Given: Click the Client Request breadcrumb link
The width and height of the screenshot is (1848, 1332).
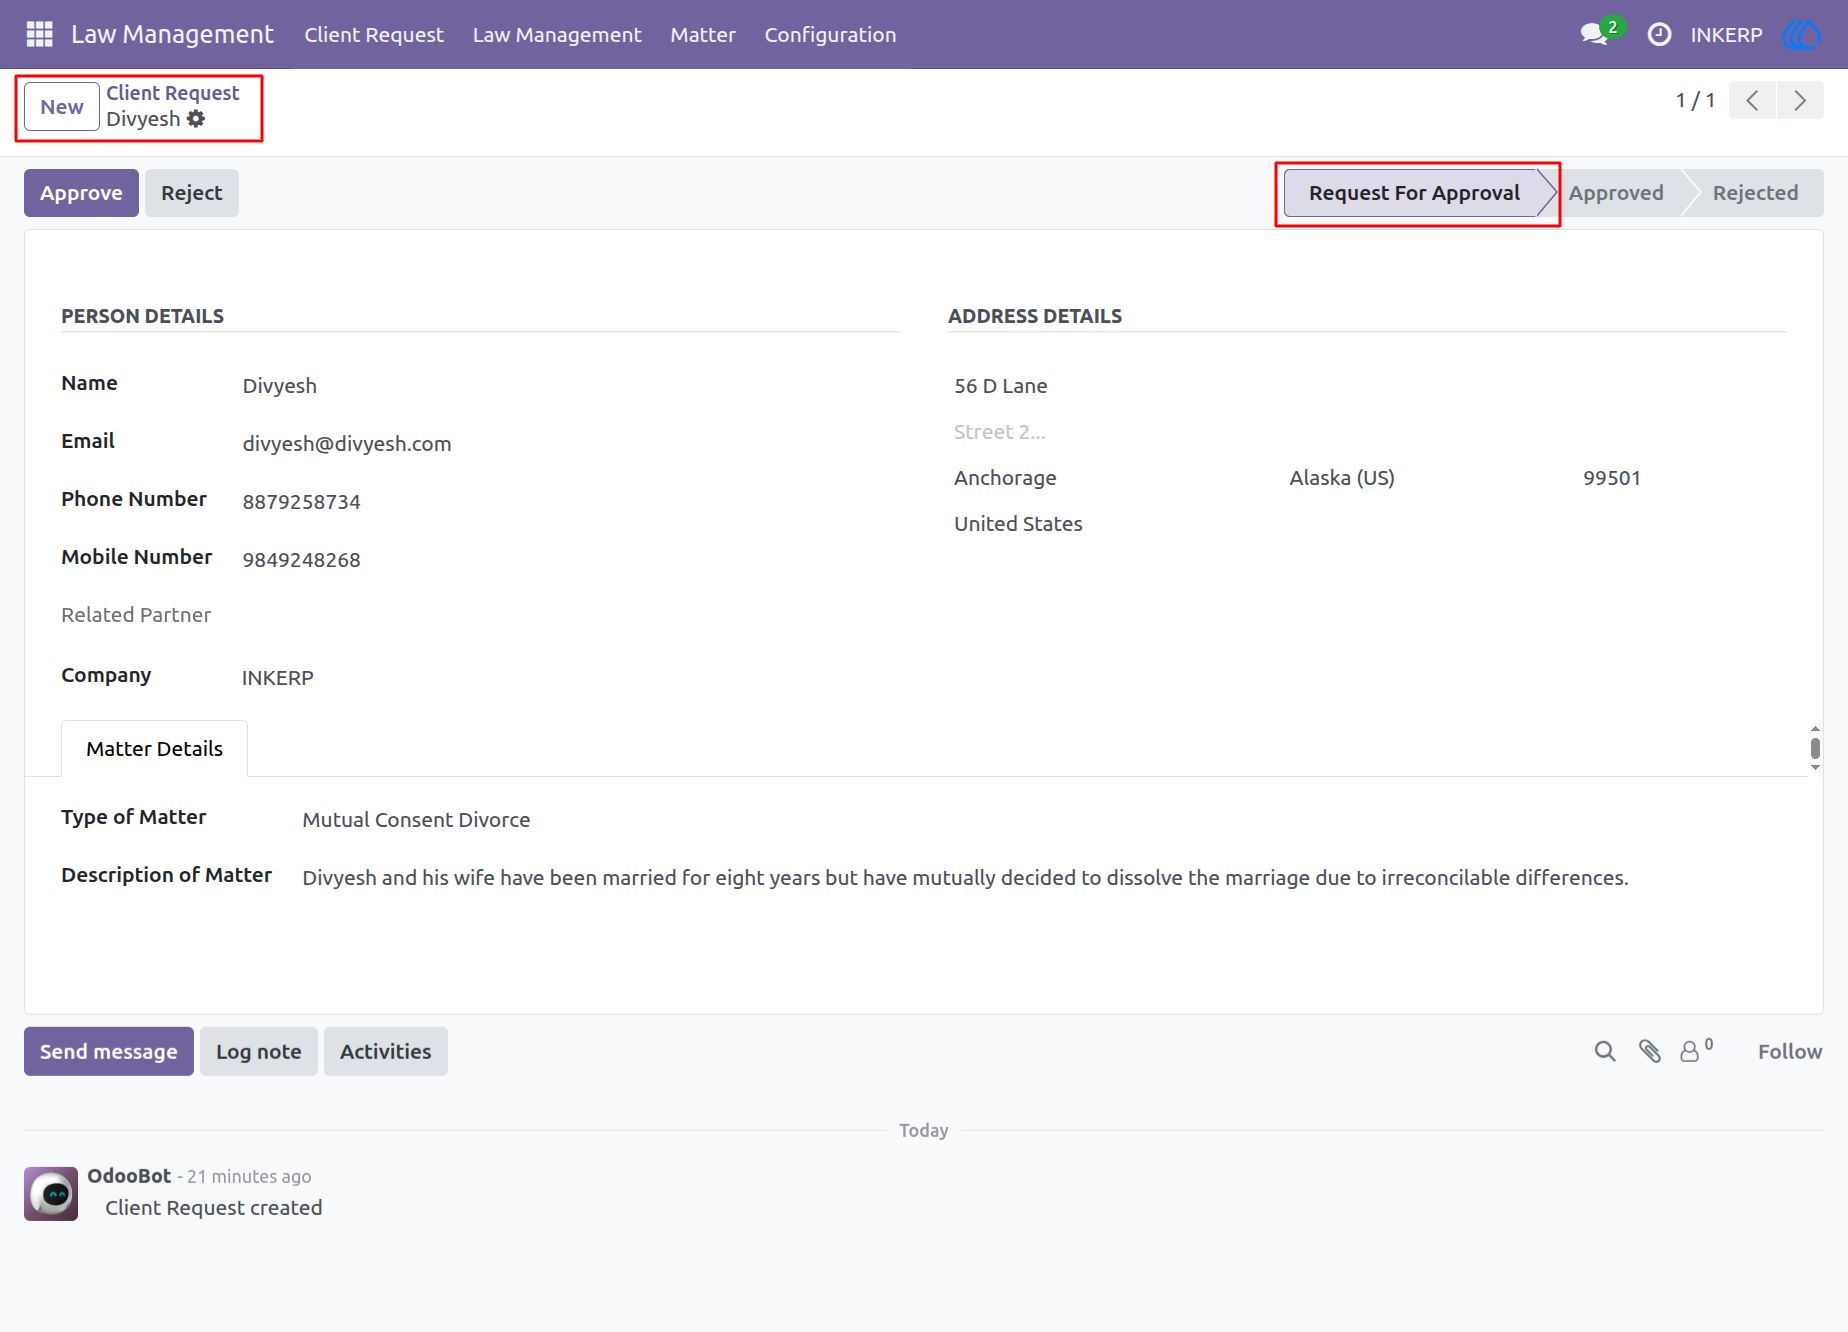Looking at the screenshot, I should (173, 93).
